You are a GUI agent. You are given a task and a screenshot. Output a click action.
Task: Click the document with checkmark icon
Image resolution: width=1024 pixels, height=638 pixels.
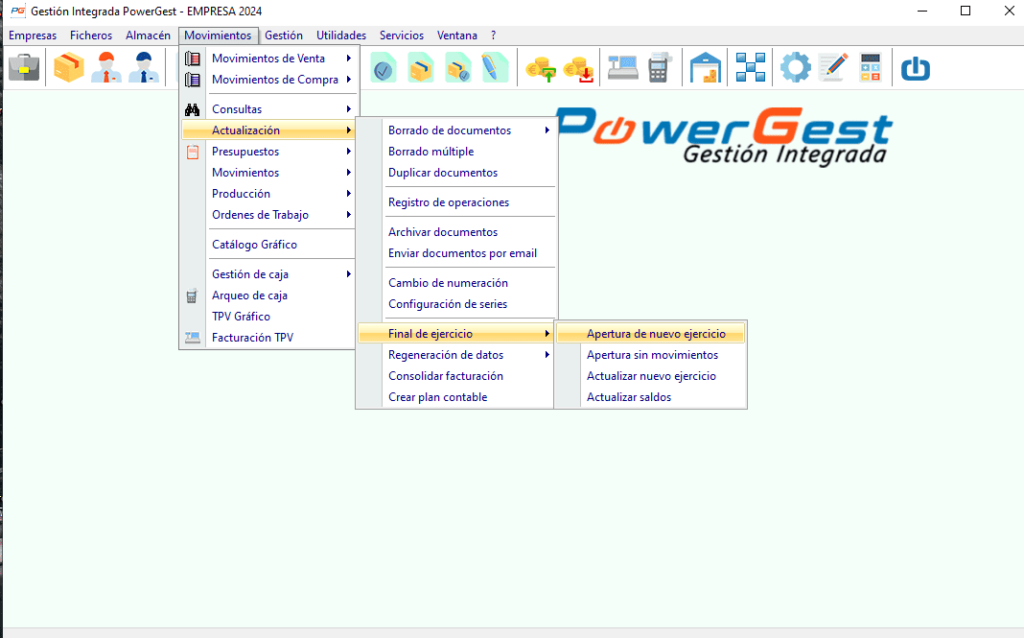click(x=383, y=67)
